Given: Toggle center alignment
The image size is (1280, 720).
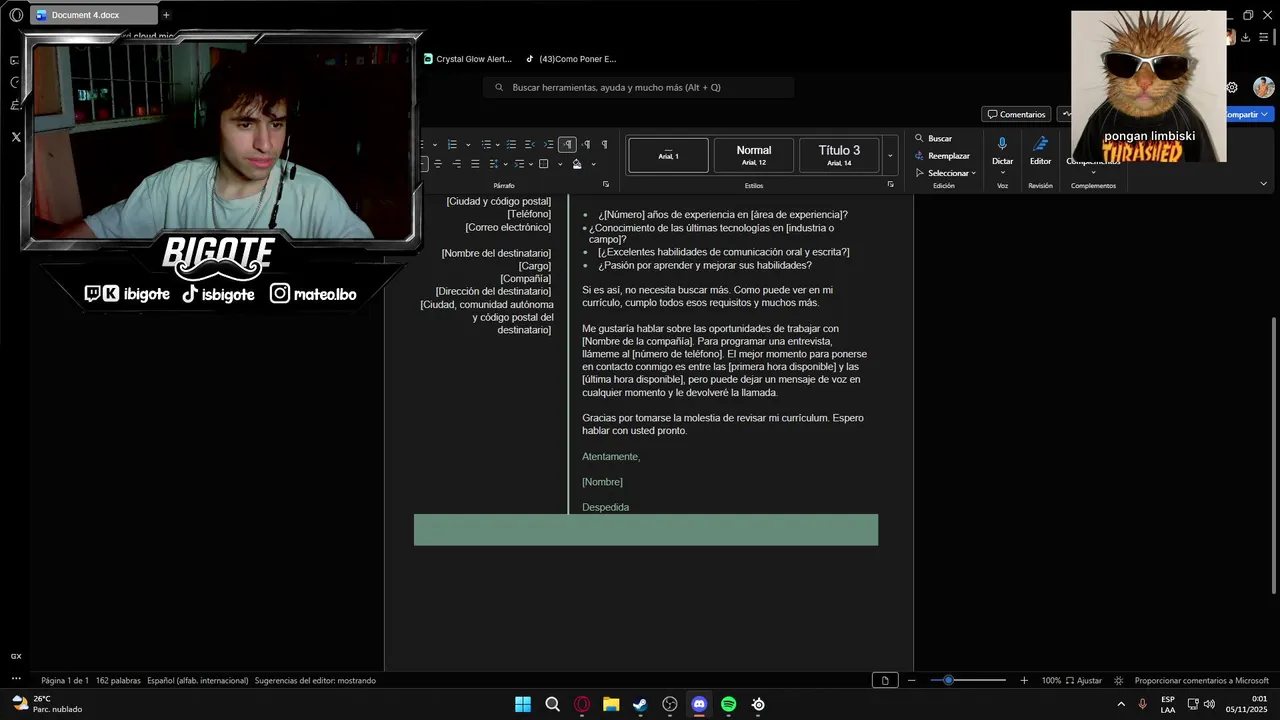Looking at the screenshot, I should tap(438, 164).
